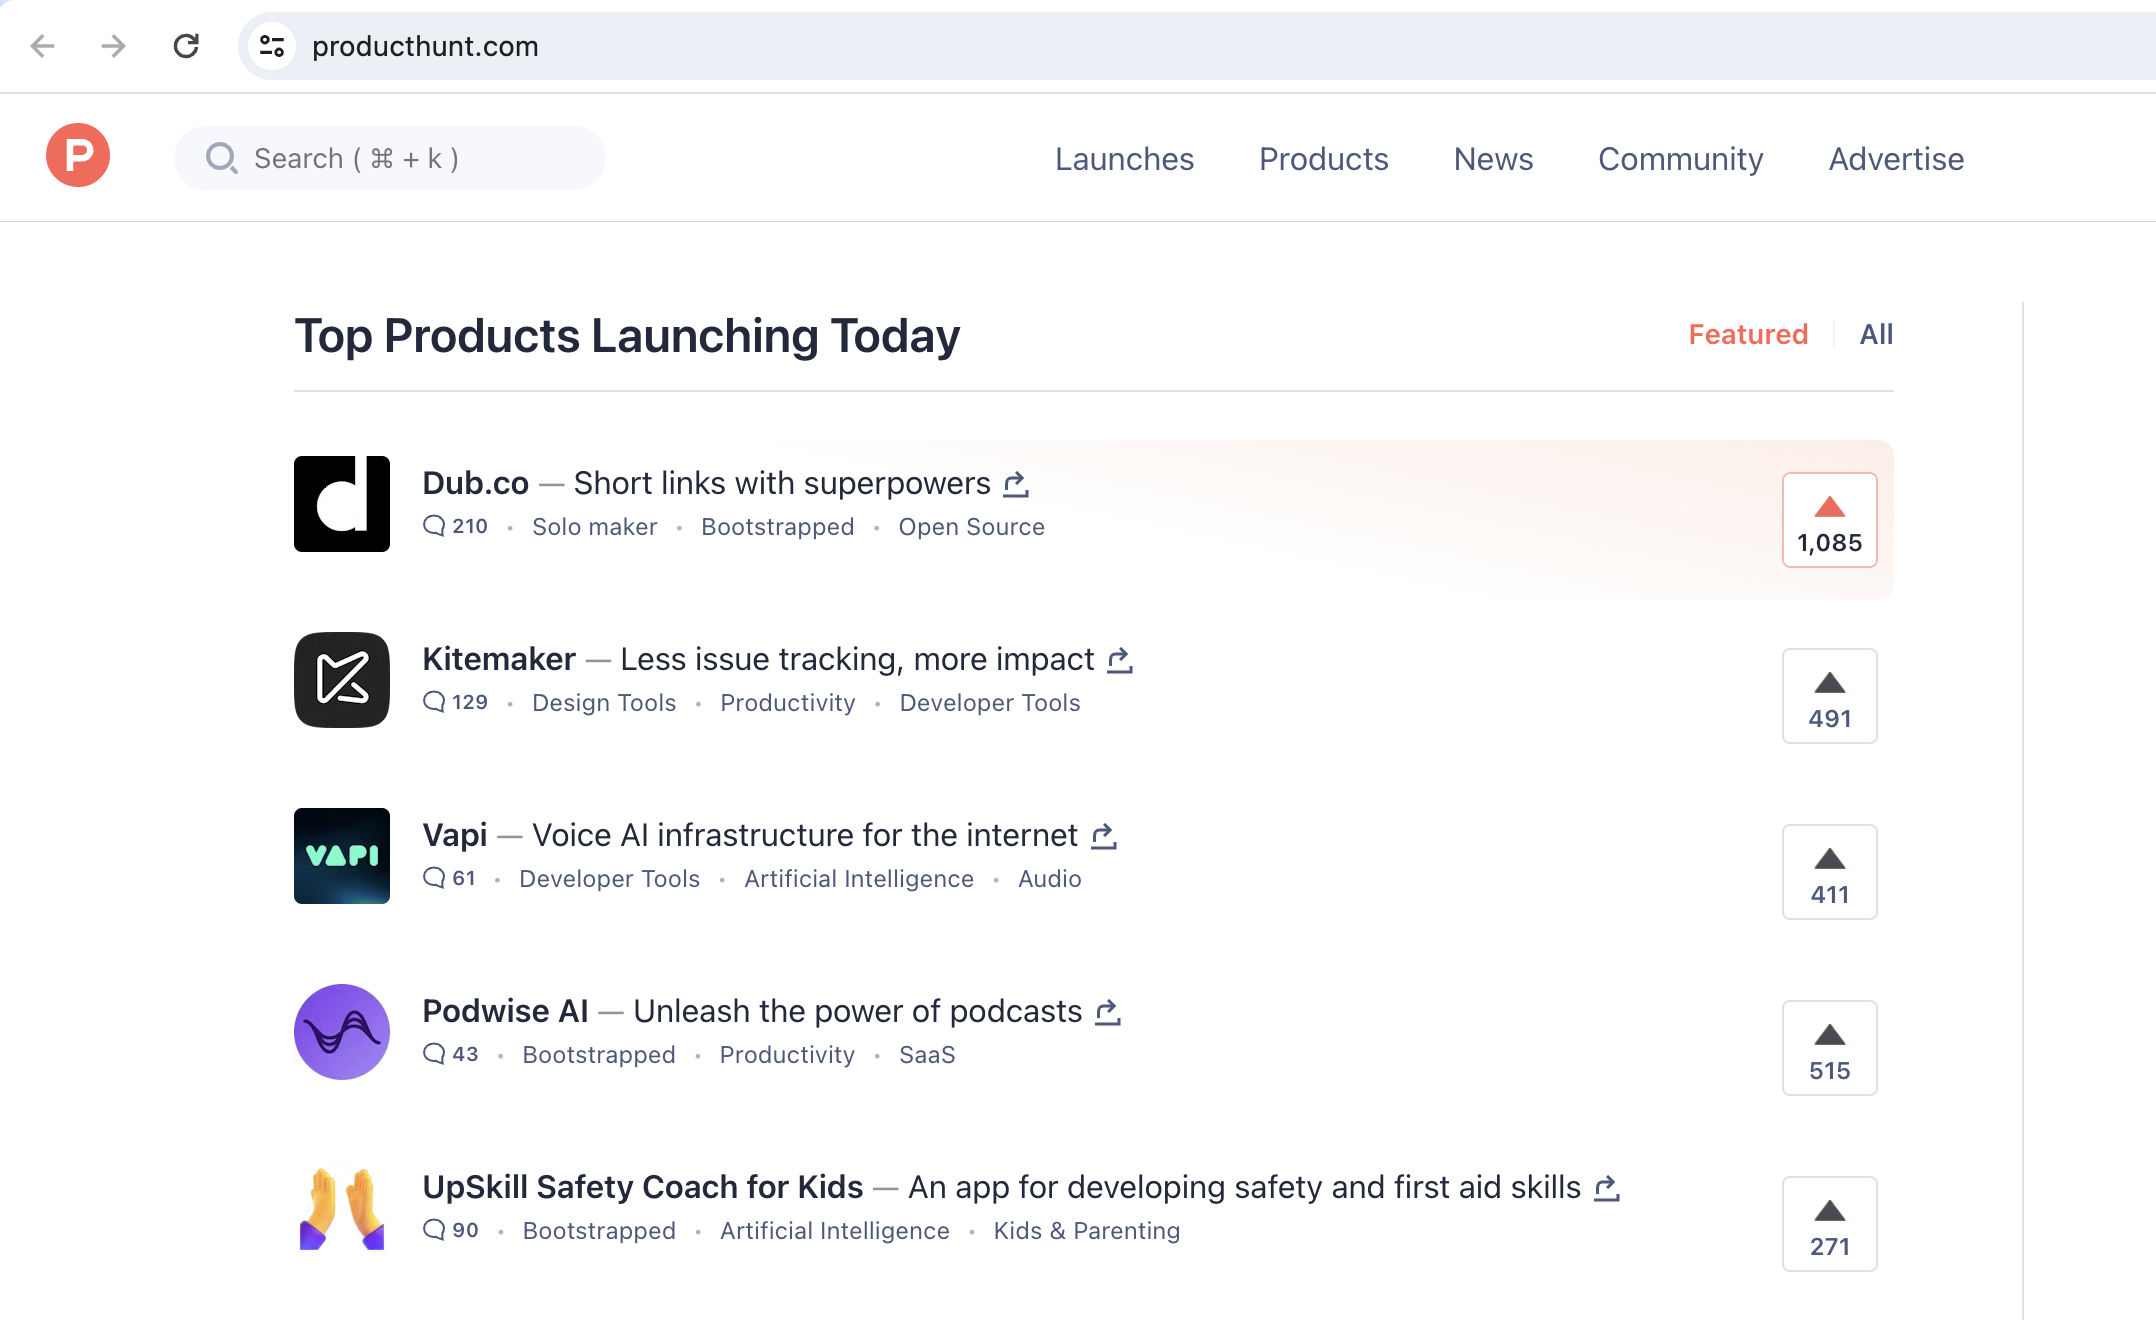Click the browser back arrow
This screenshot has height=1320, width=2156.
point(42,46)
